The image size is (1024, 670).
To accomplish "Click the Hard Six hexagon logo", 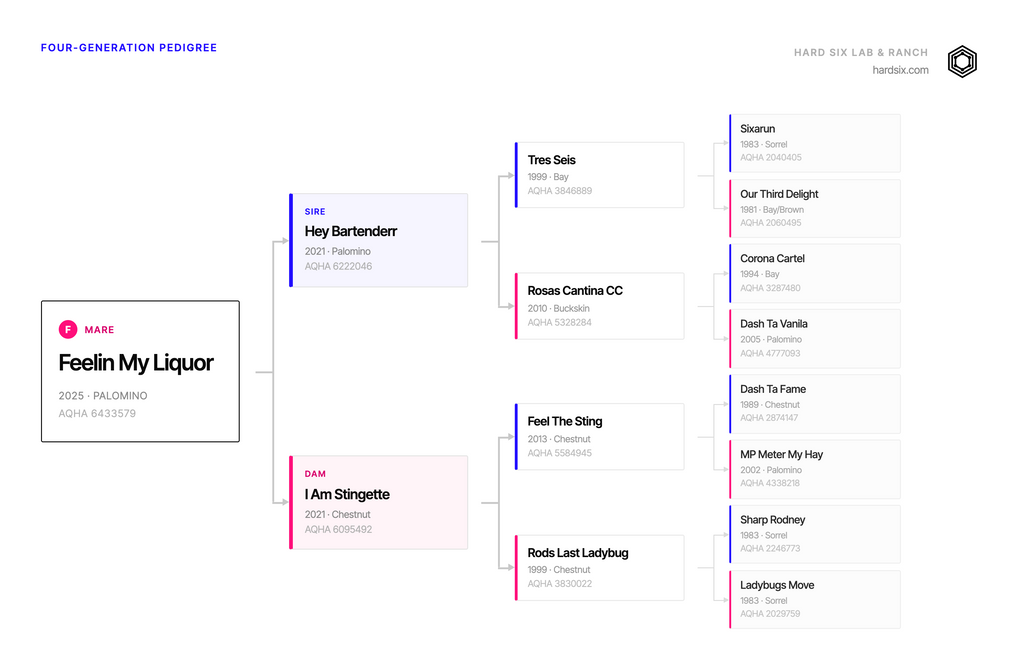I will click(962, 61).
